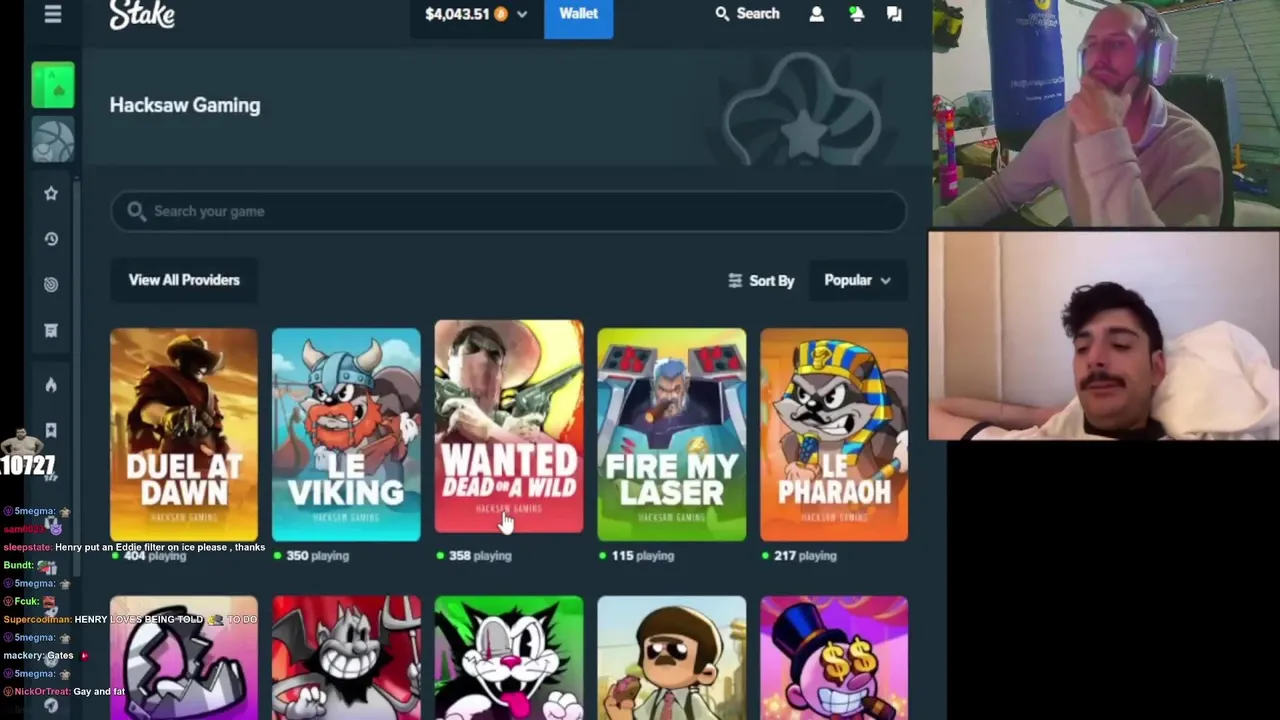Screen dimensions: 1280x720
Task: Click the Hacksaw Gaming heading
Action: (x=185, y=105)
